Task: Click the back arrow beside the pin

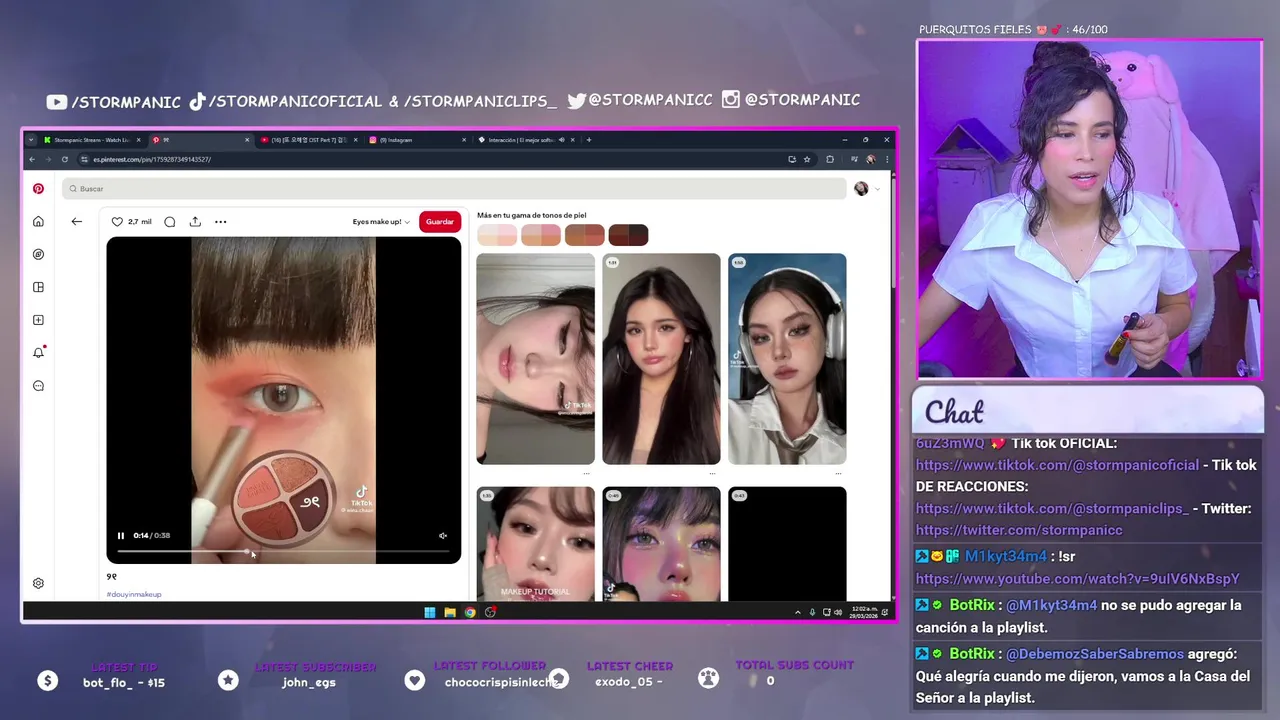Action: [76, 221]
